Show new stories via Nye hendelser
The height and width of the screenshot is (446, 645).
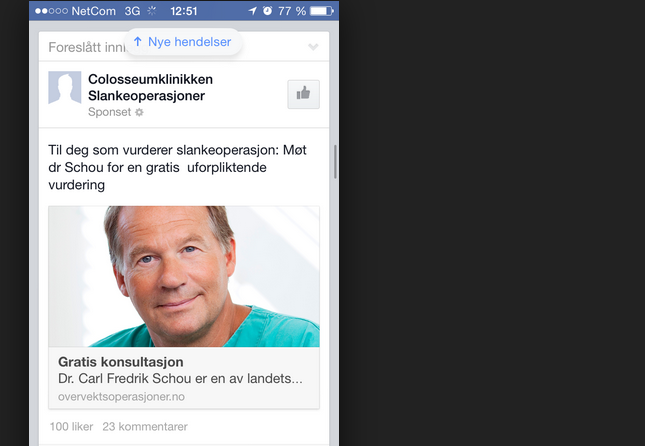pos(183,42)
